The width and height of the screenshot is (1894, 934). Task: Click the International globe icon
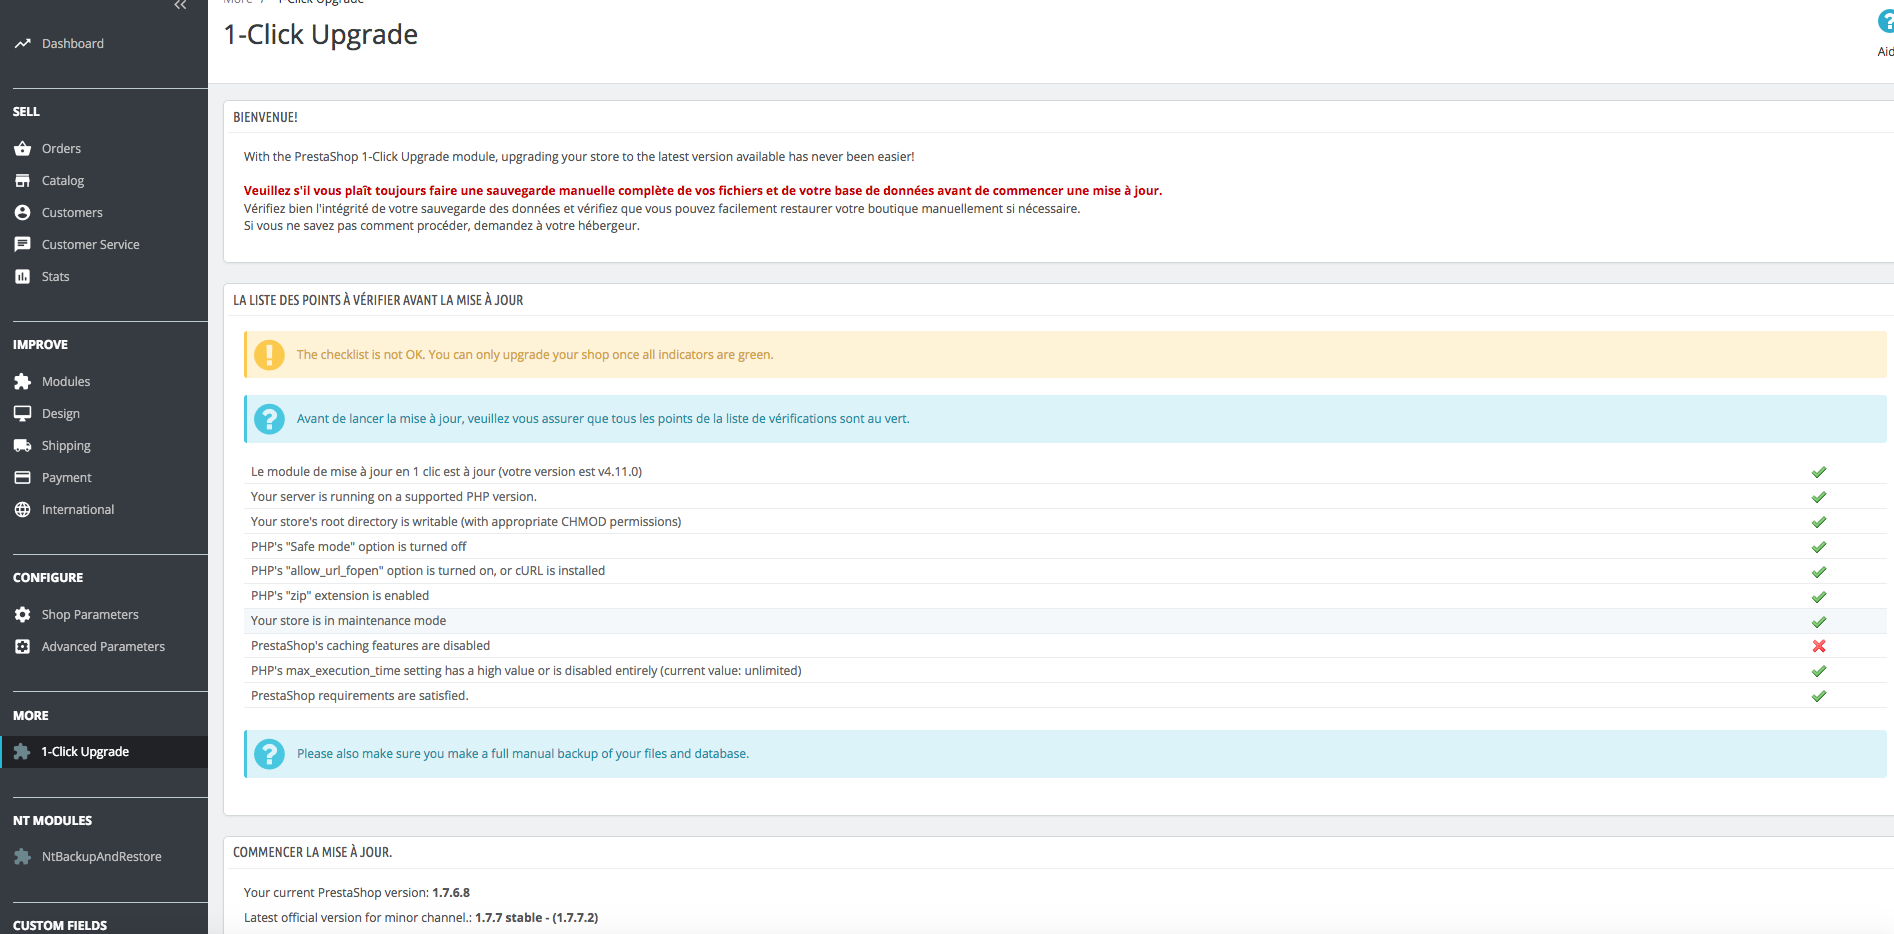[x=22, y=510]
